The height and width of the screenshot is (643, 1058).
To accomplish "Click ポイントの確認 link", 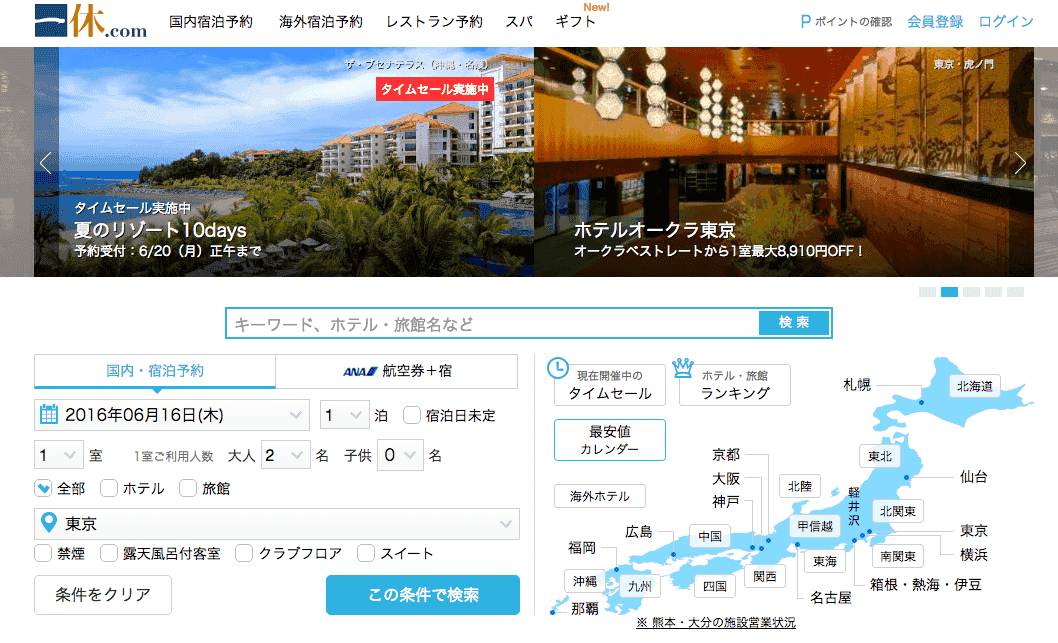I will point(853,22).
